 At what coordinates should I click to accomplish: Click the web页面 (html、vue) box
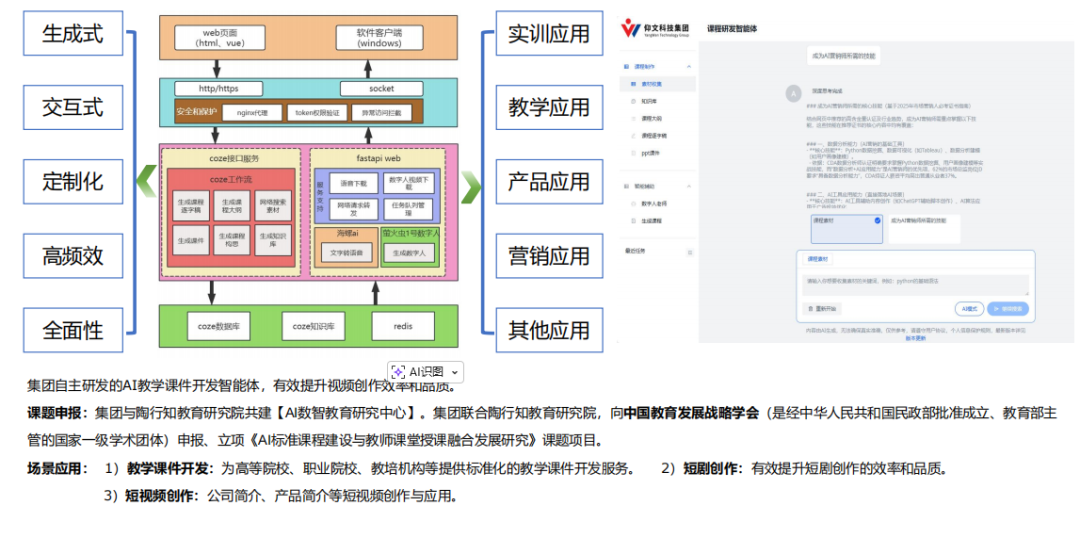220,37
